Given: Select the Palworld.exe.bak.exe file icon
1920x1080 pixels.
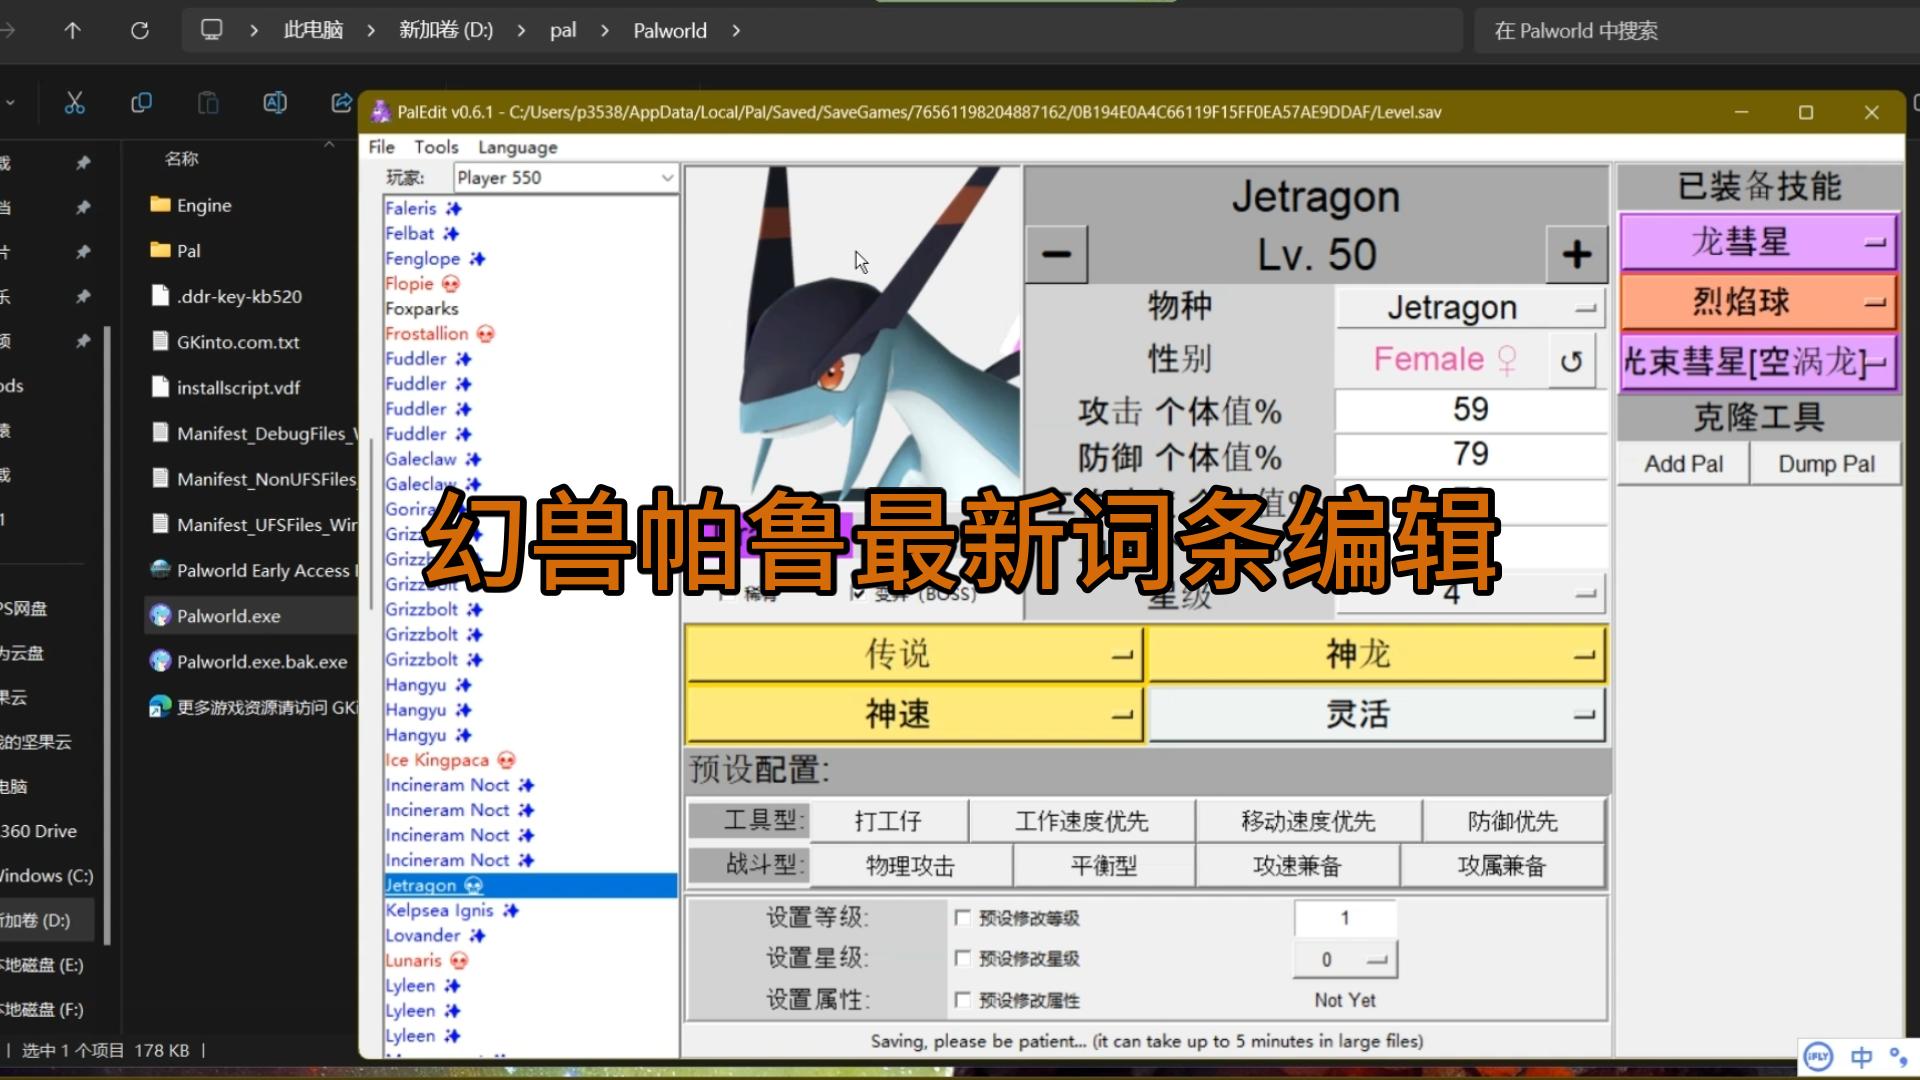Looking at the screenshot, I should (160, 661).
